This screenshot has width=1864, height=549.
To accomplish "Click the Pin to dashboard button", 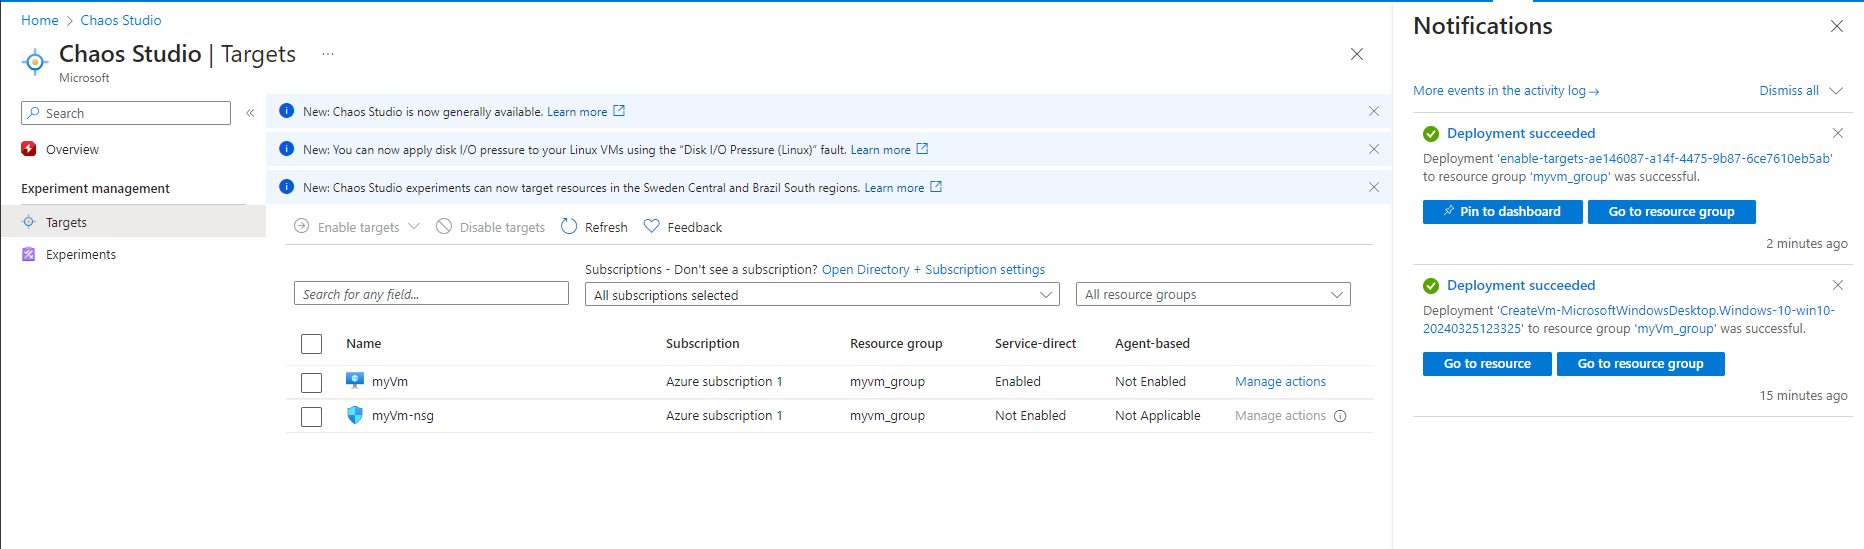I will coord(1502,212).
